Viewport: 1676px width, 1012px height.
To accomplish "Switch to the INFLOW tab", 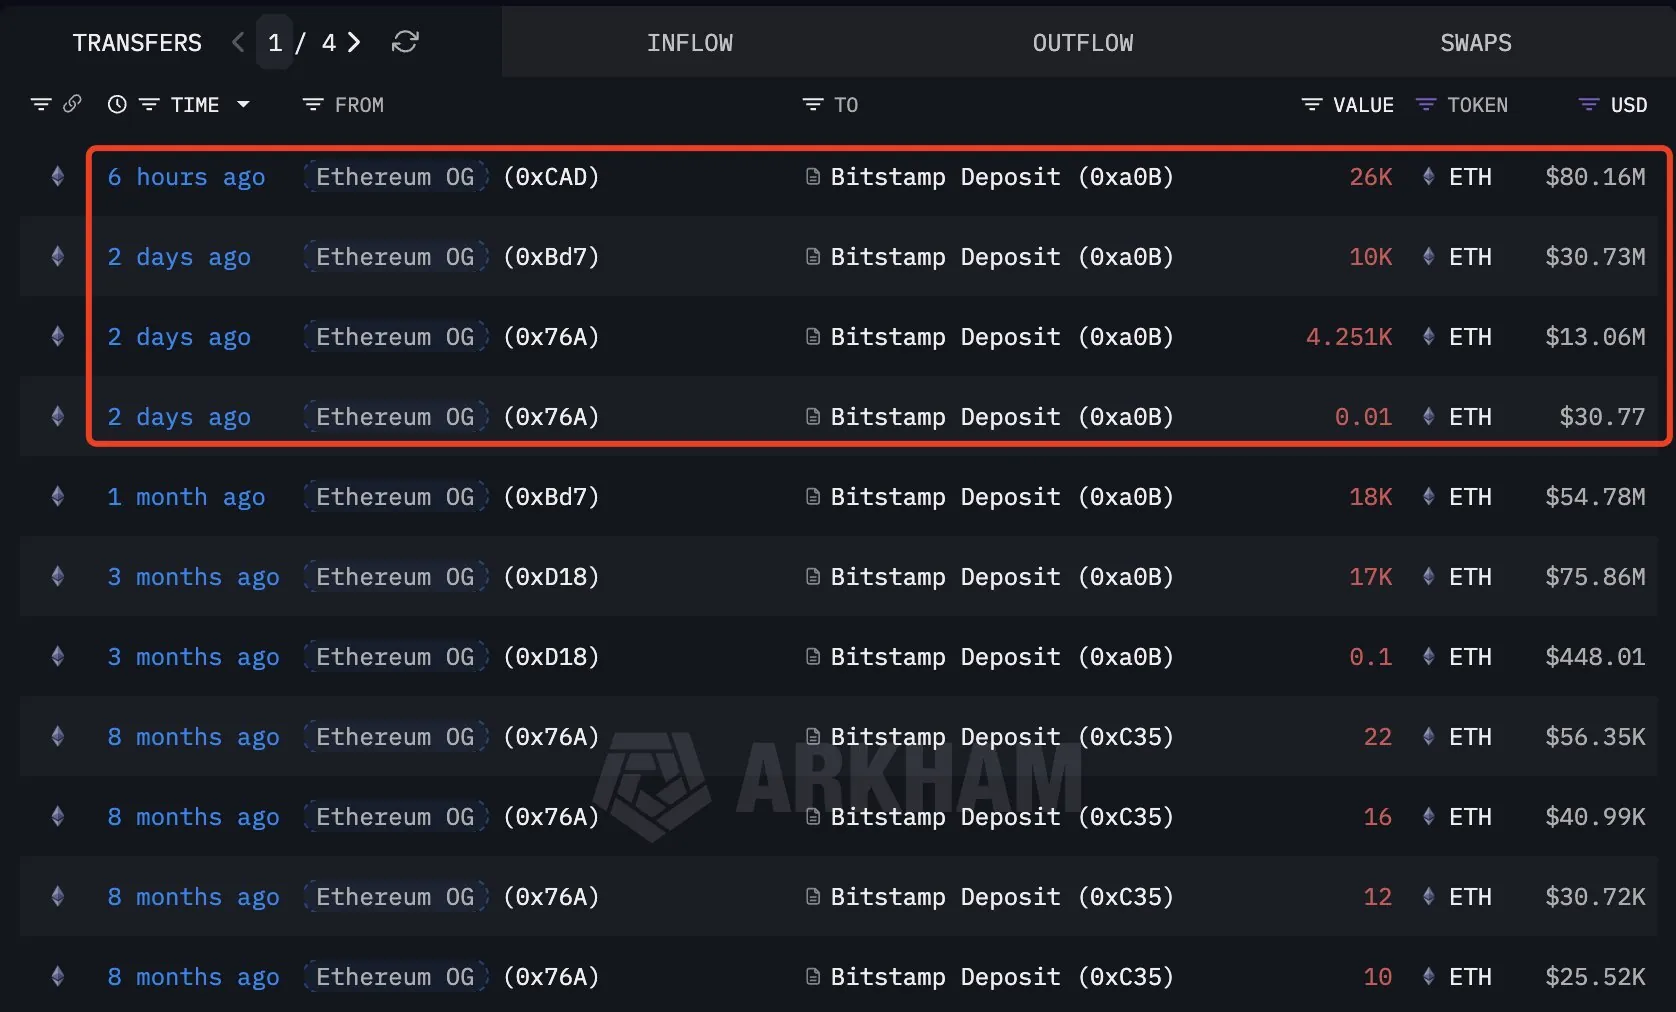I will pos(689,43).
